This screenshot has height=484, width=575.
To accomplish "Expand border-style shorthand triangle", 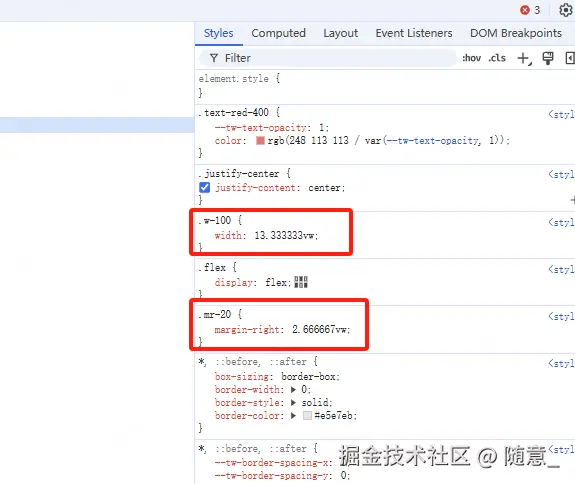I will click(x=293, y=403).
